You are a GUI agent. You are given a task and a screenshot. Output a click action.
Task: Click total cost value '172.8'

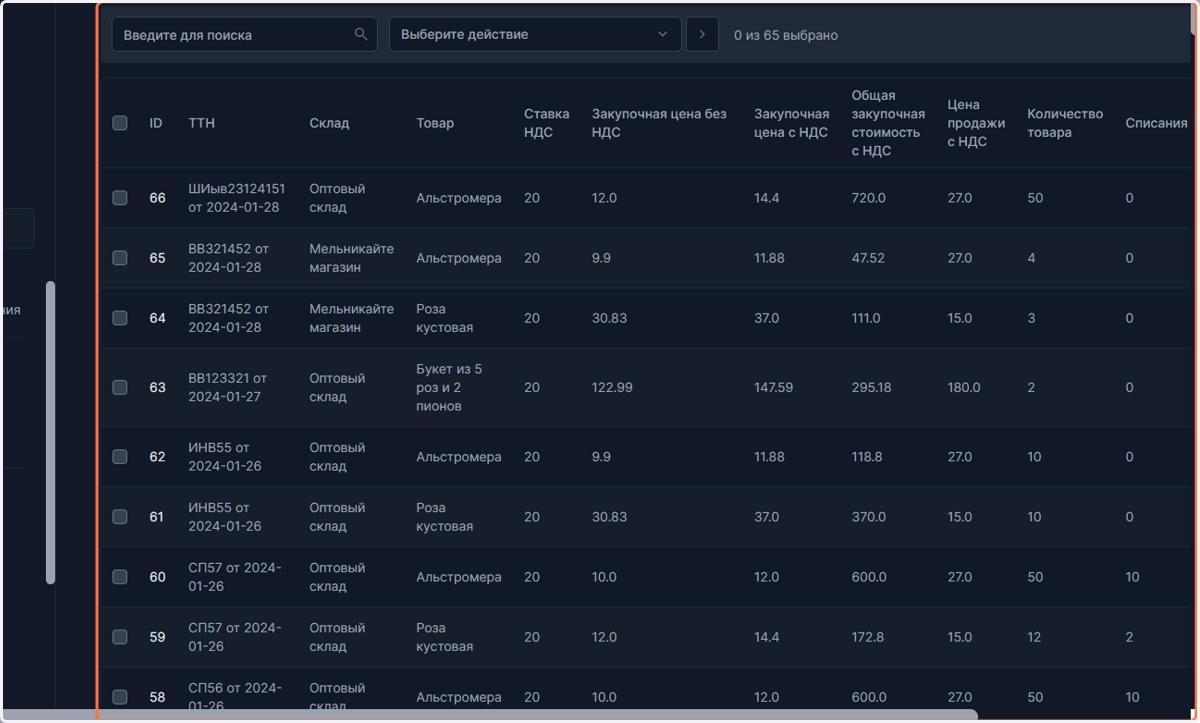[868, 637]
